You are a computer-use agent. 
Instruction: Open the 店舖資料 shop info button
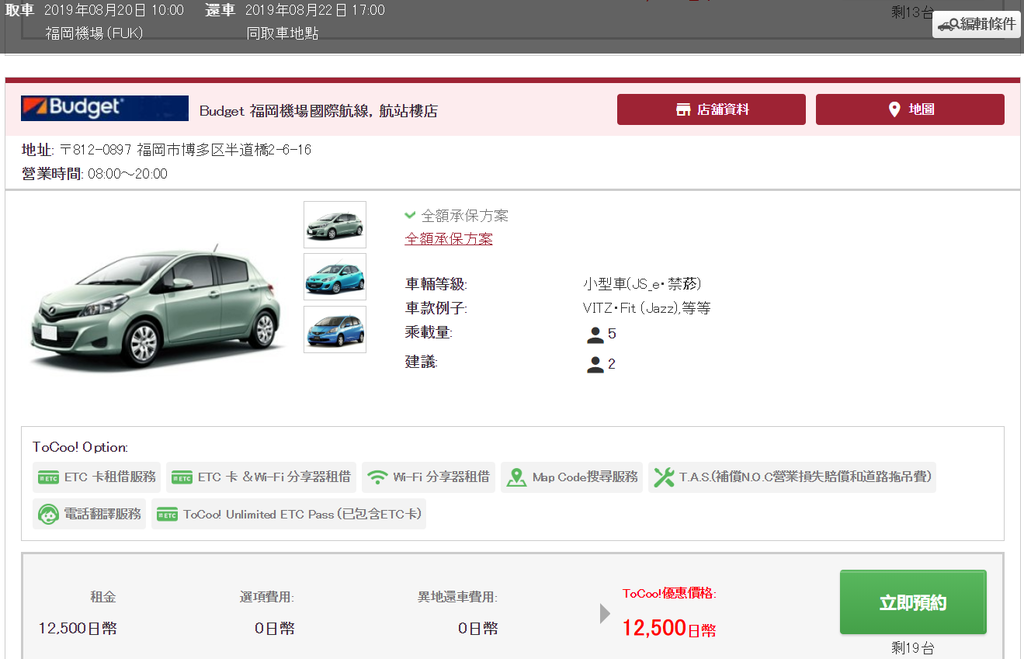tap(711, 109)
